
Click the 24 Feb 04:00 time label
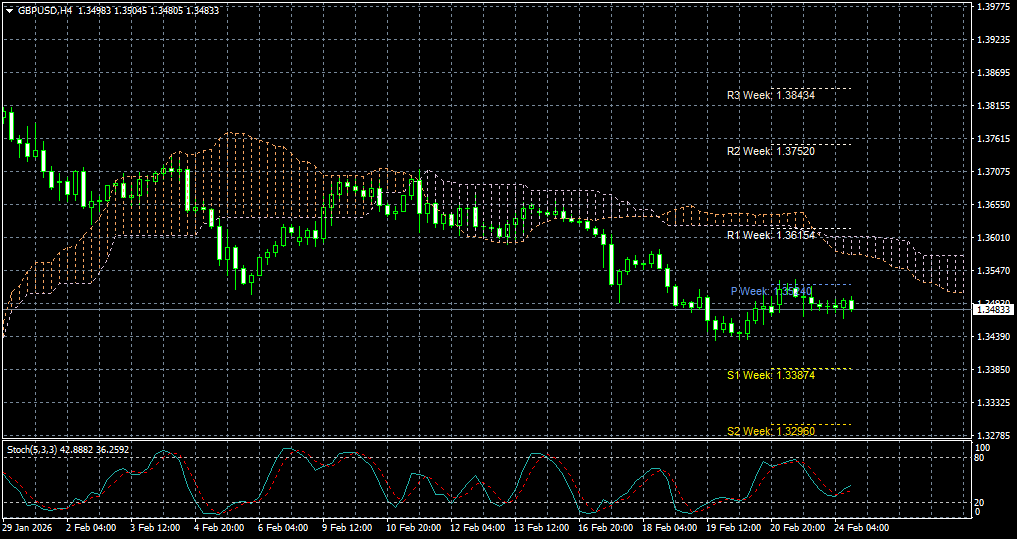click(x=863, y=528)
